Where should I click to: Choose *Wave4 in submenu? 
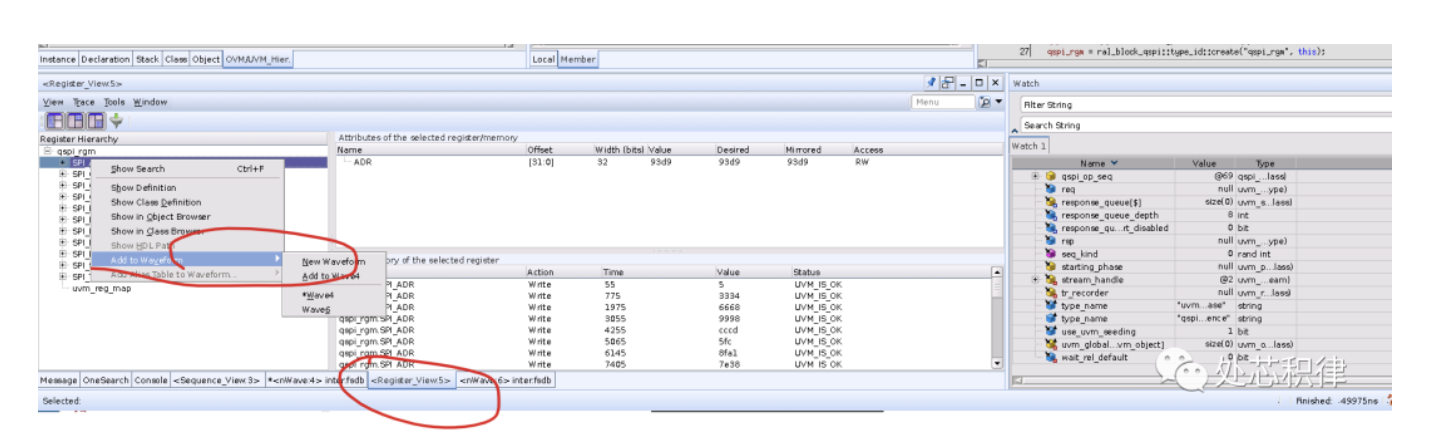334,295
